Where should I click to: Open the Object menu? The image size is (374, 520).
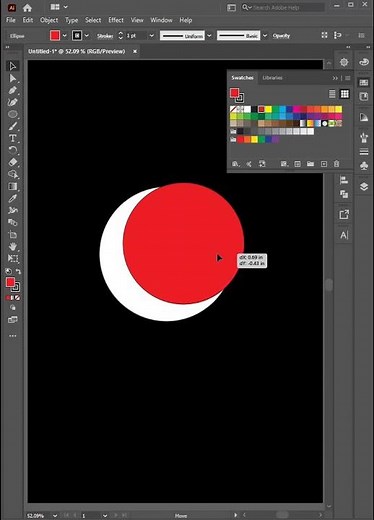tap(49, 20)
